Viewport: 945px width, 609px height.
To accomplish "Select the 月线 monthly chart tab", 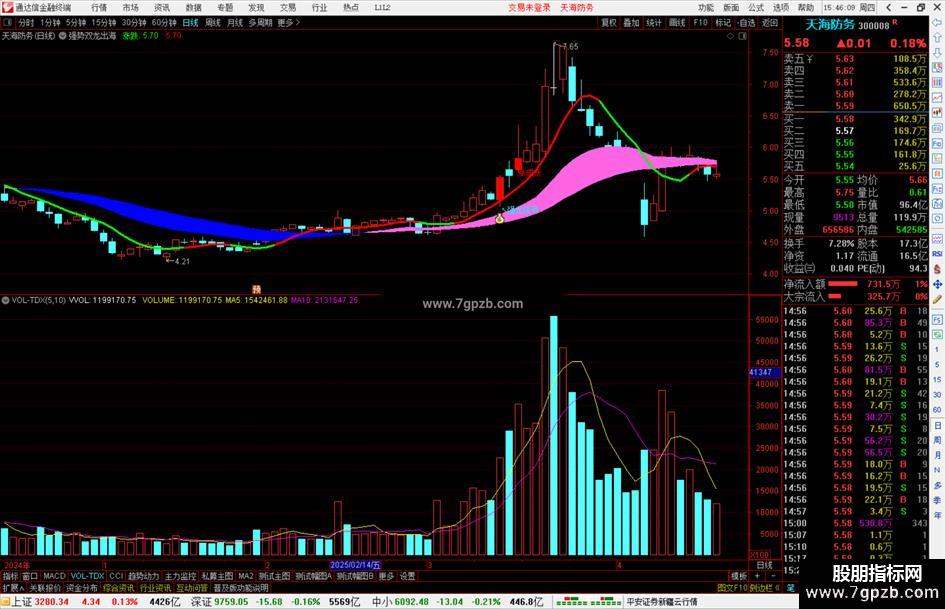I will point(234,22).
